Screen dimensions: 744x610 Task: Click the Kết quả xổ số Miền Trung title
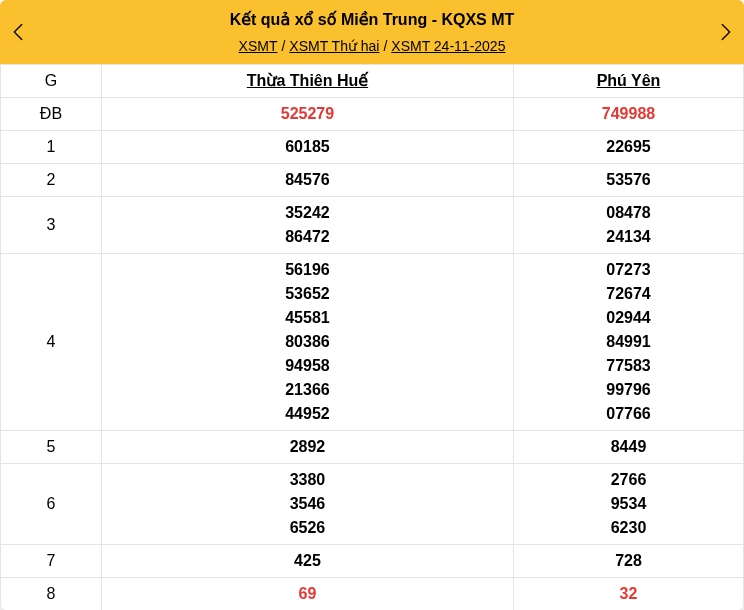pyautogui.click(x=371, y=20)
